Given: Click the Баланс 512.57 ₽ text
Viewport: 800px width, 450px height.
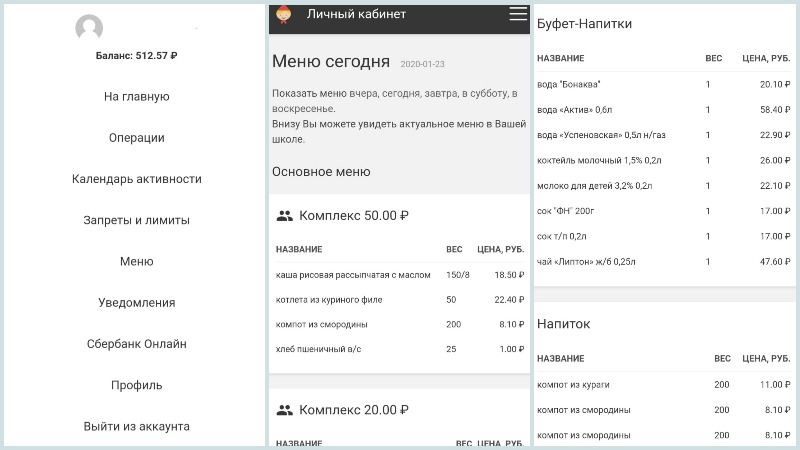Looking at the screenshot, I should pyautogui.click(x=136, y=56).
